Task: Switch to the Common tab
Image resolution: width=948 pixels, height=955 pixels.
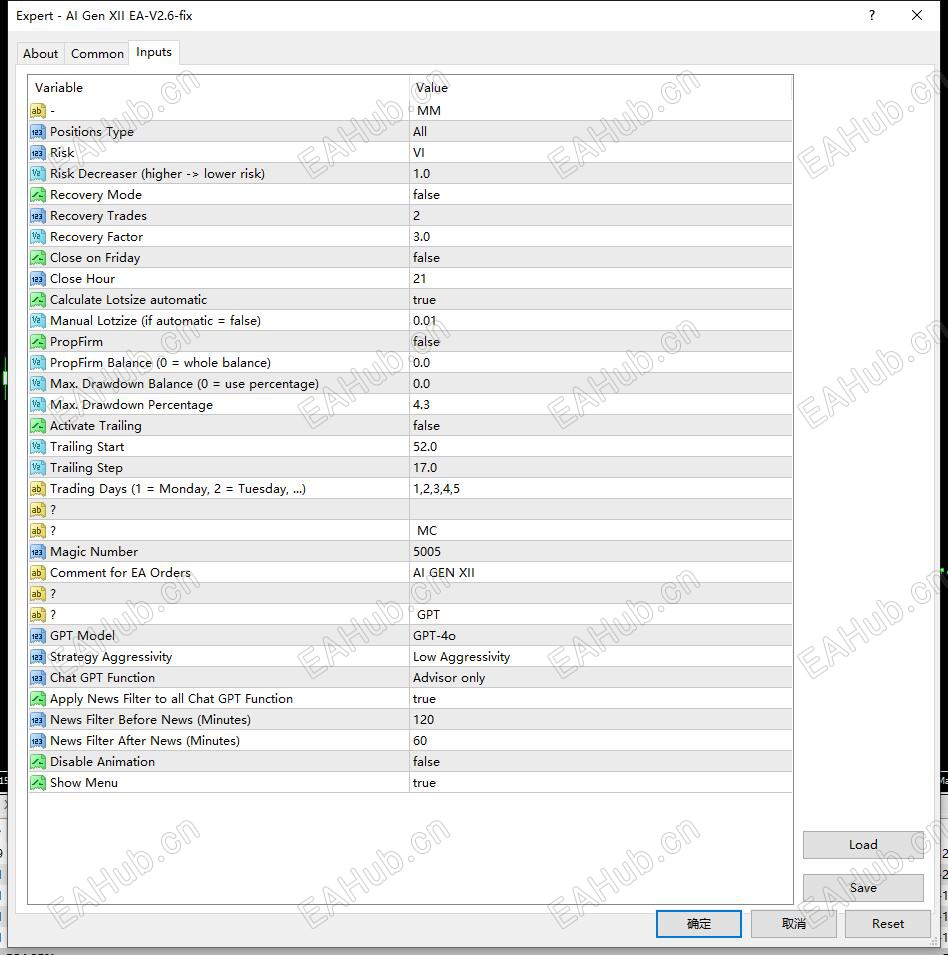Action: pos(97,54)
